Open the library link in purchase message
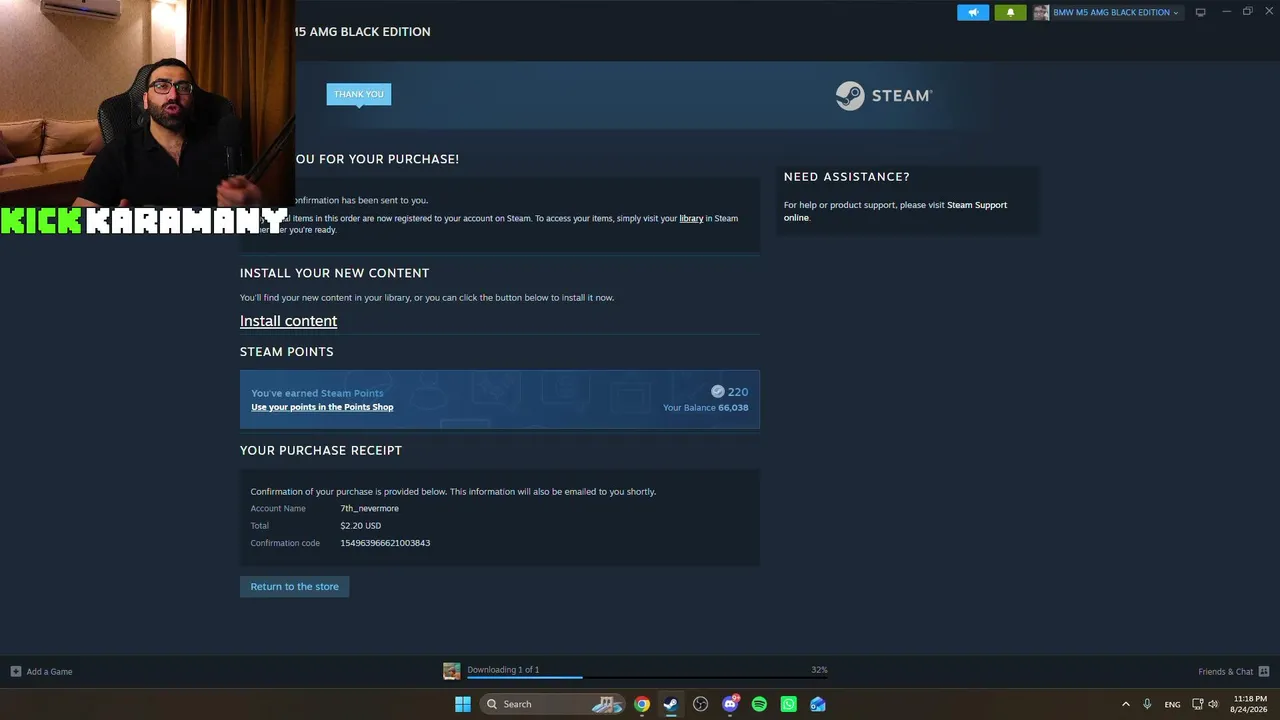The width and height of the screenshot is (1280, 720). pyautogui.click(x=691, y=218)
